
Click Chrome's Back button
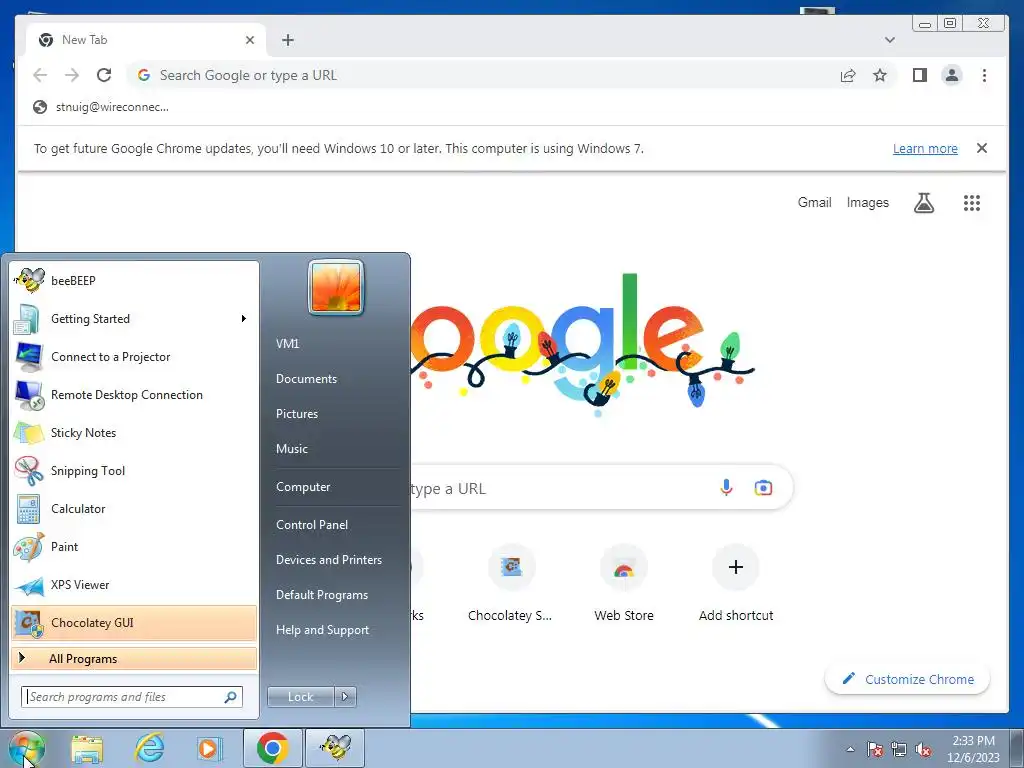(x=40, y=75)
